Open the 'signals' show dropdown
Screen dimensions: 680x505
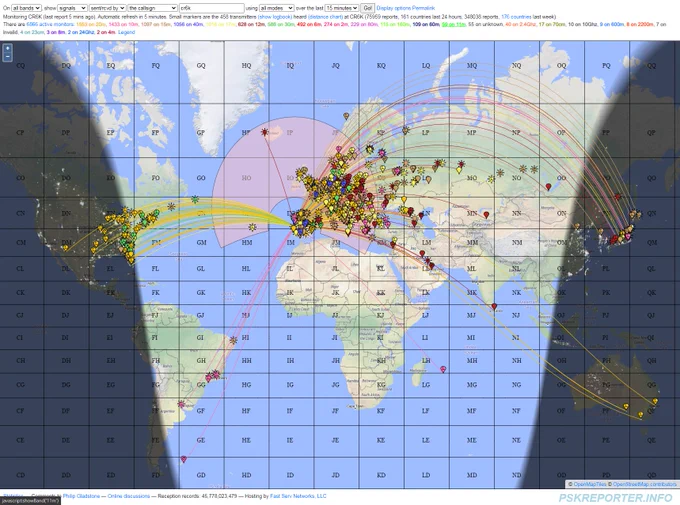click(72, 8)
